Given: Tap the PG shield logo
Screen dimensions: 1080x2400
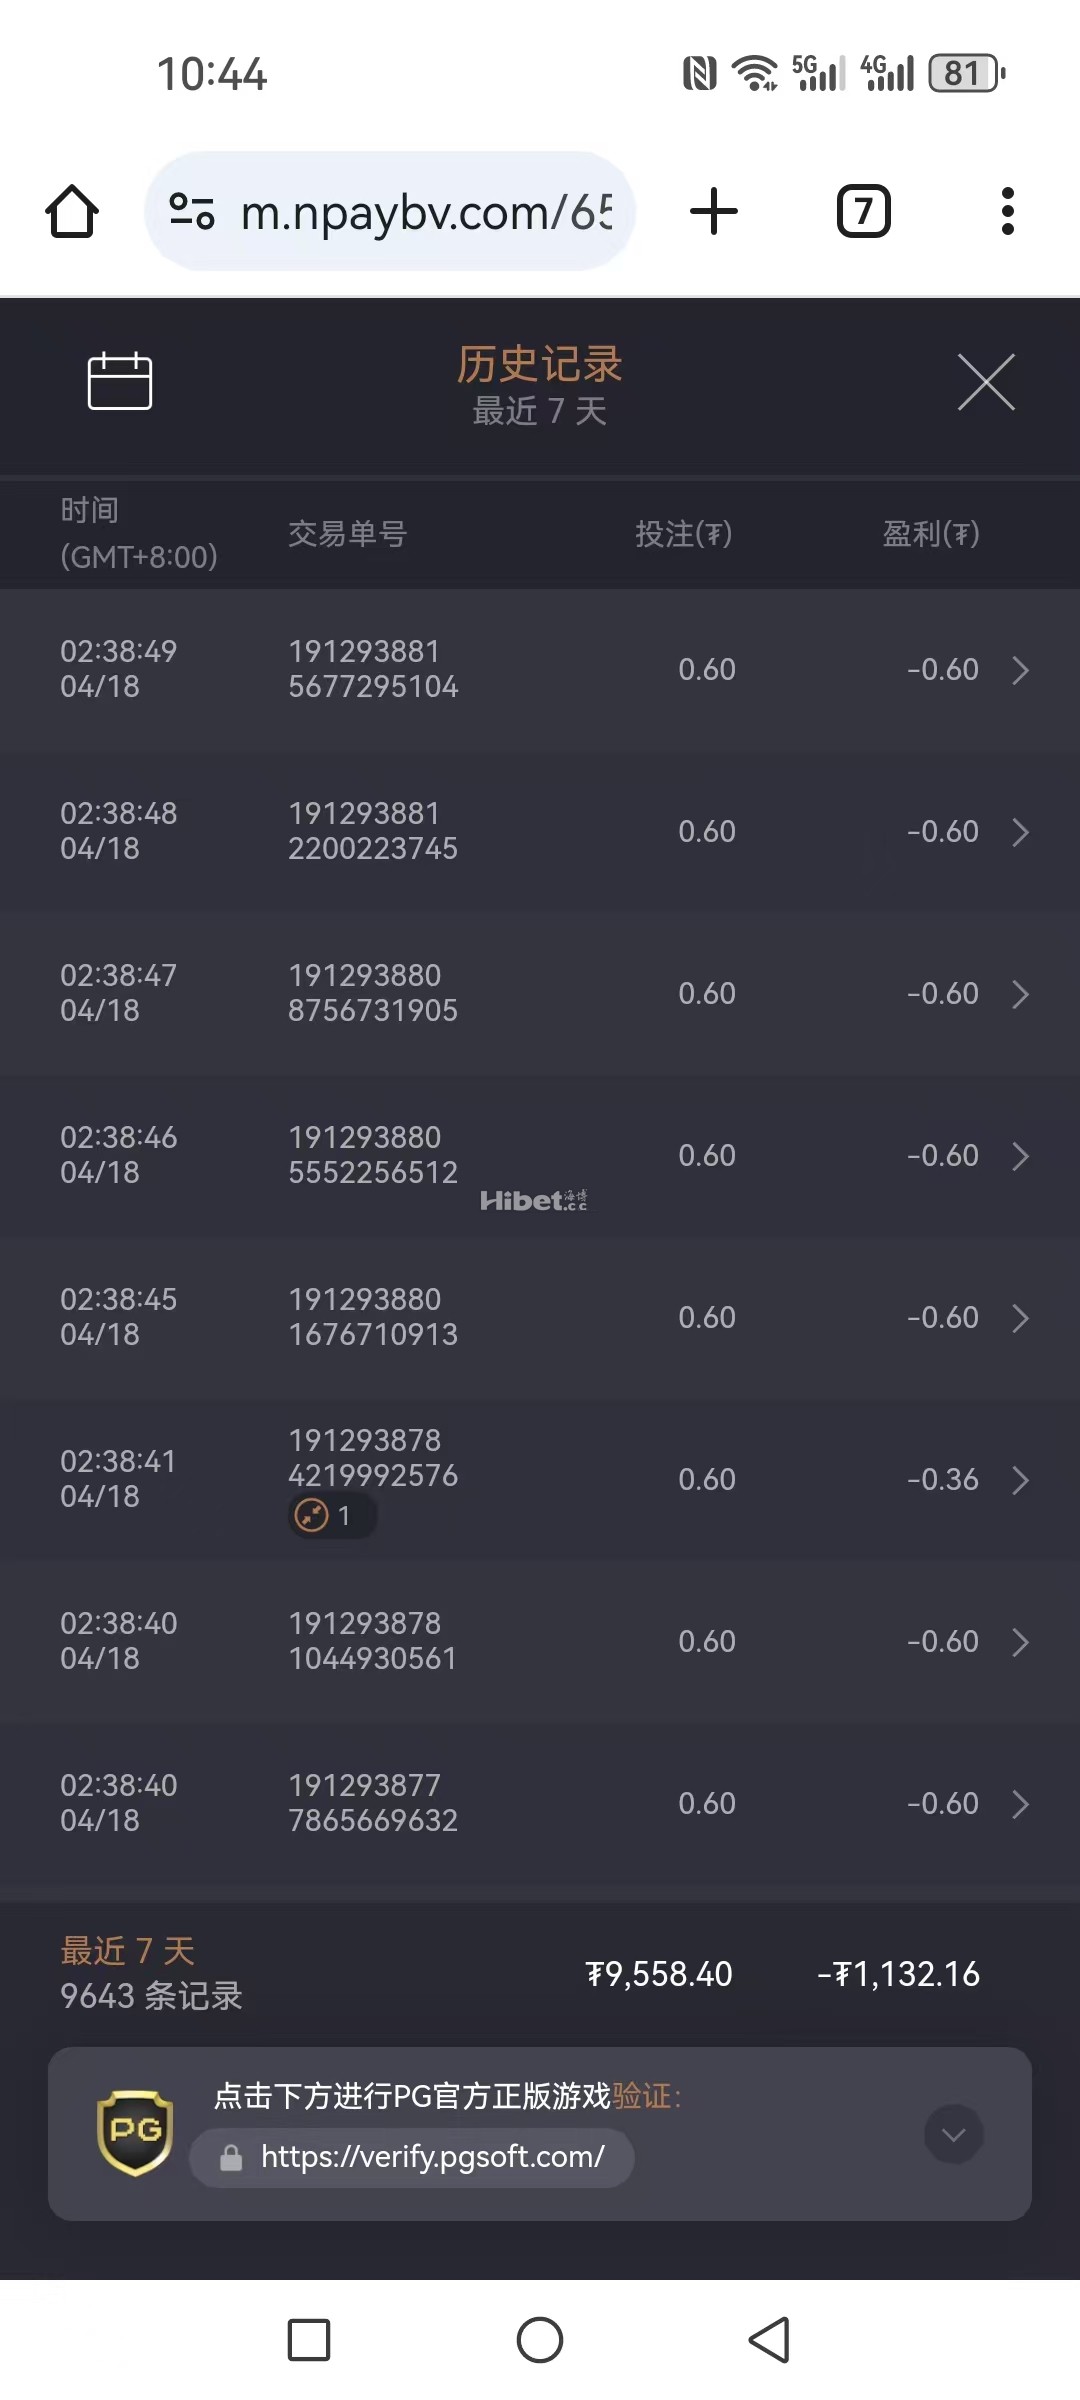Looking at the screenshot, I should coord(135,2133).
